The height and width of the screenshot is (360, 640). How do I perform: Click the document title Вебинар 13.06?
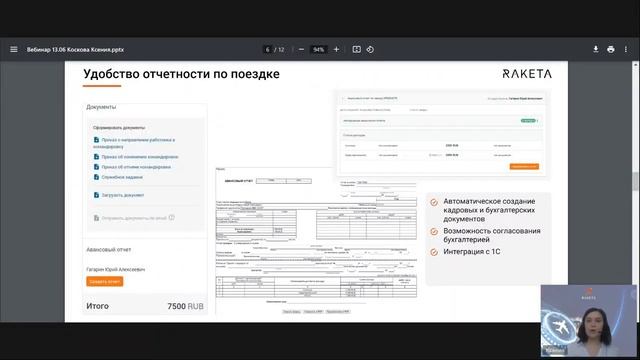75,49
